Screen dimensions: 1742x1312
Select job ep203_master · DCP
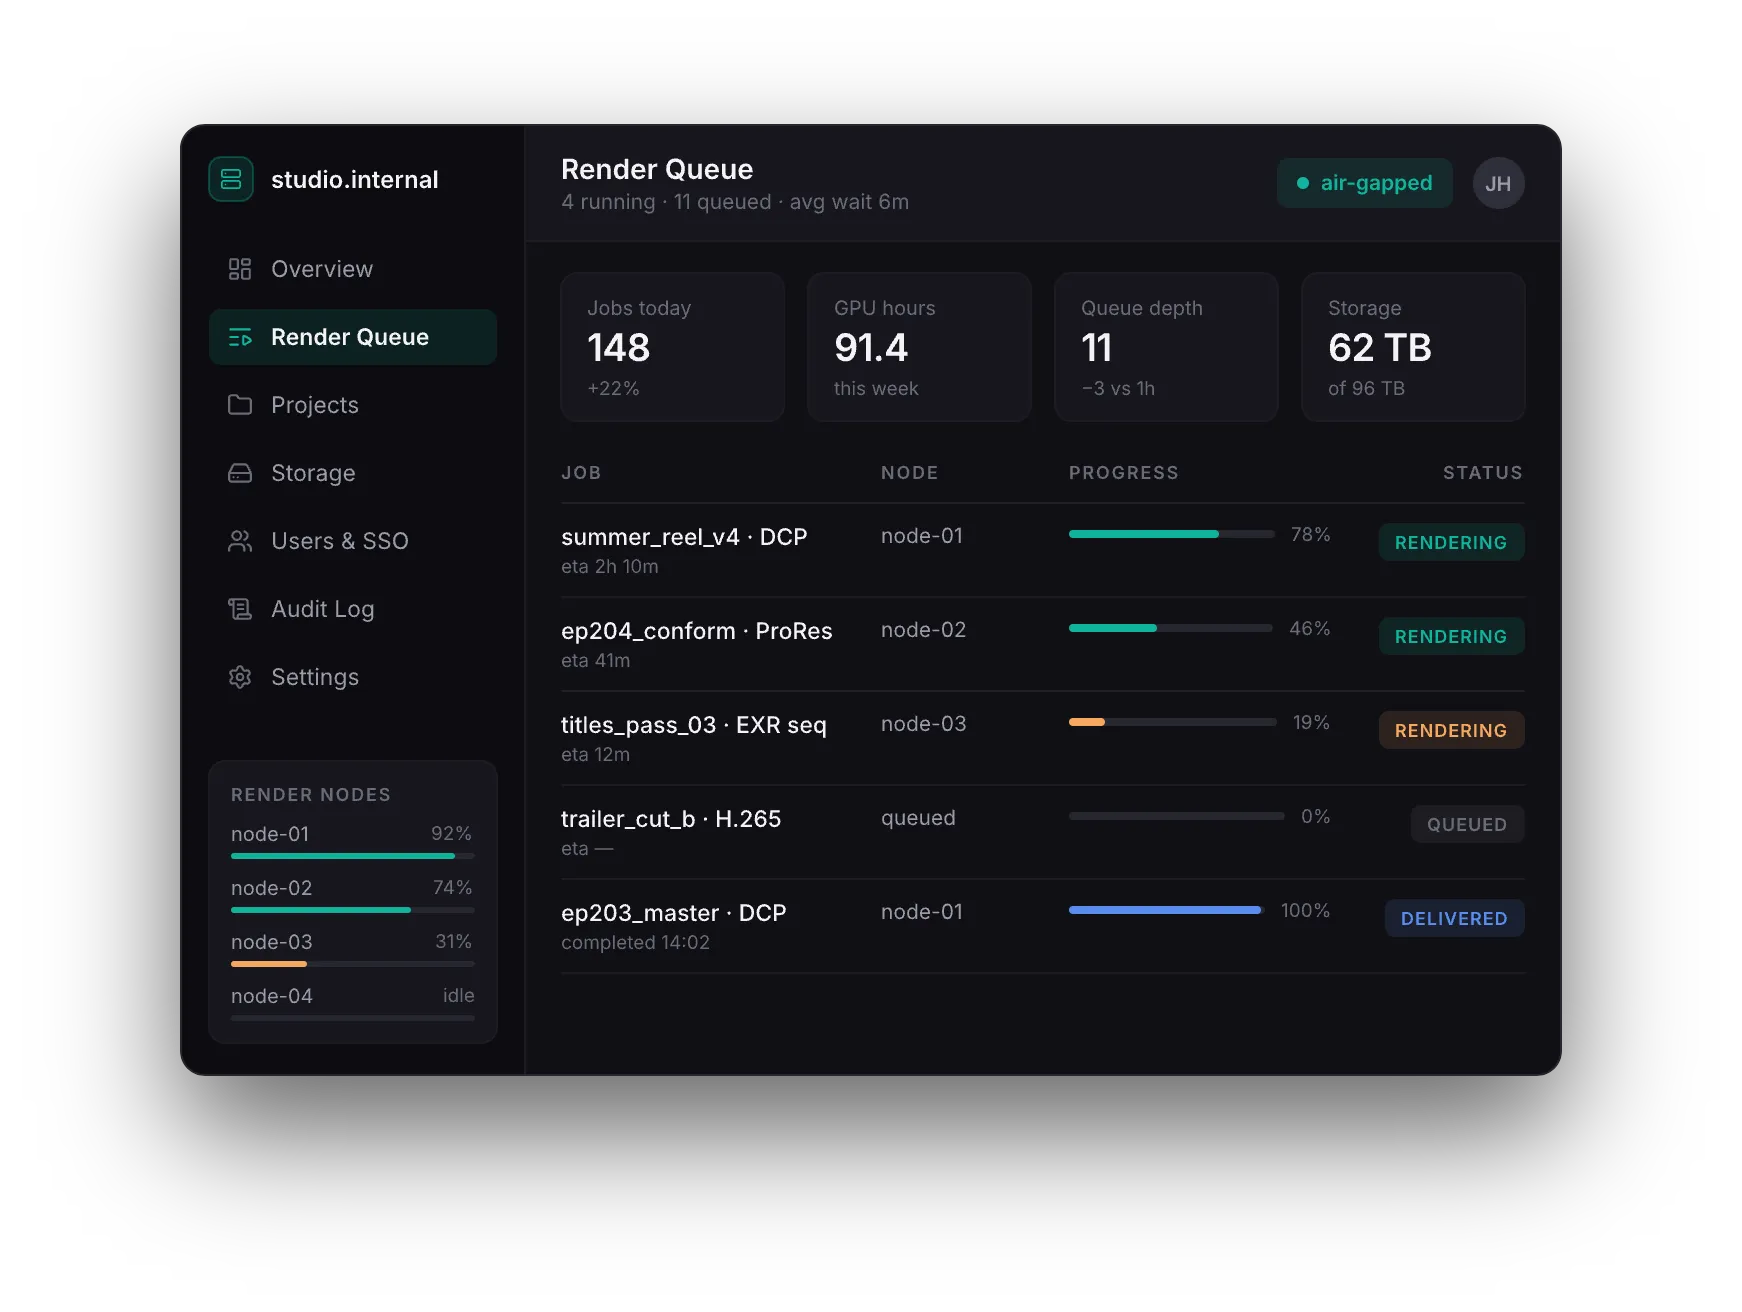point(674,913)
